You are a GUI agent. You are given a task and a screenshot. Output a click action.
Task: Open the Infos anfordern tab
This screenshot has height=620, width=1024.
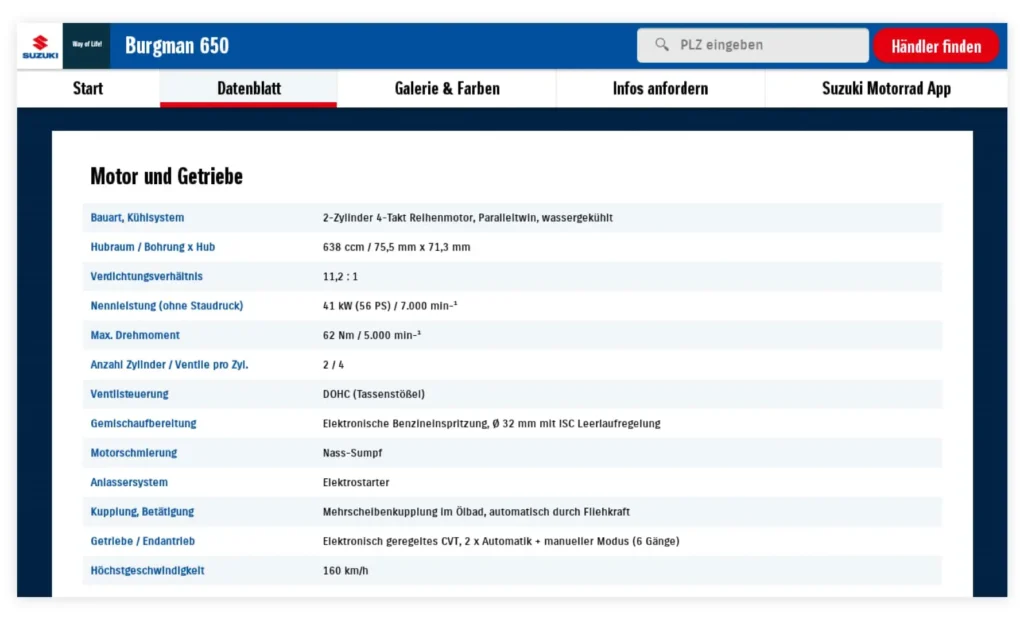point(660,88)
